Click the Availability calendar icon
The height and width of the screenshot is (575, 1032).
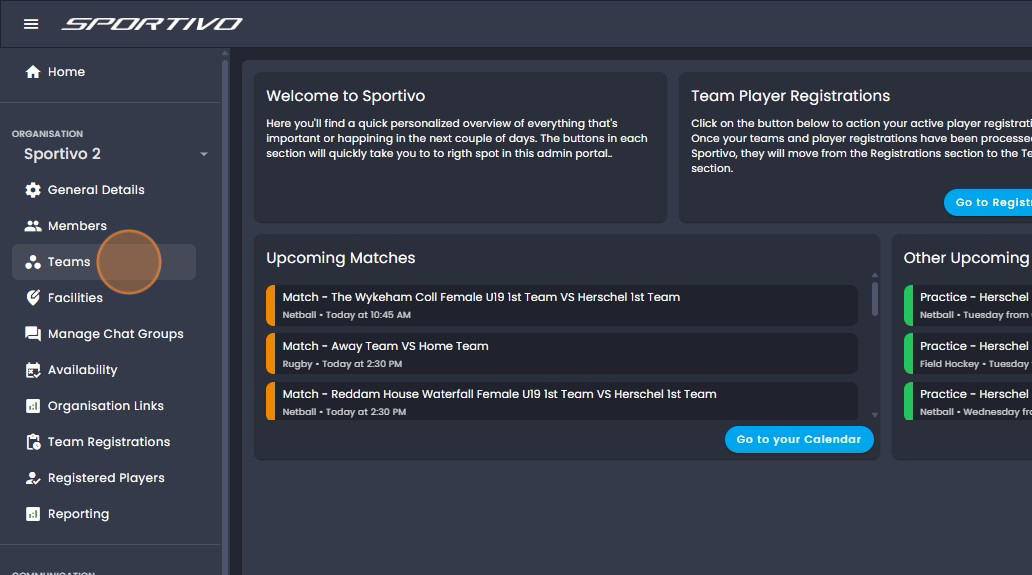pos(33,370)
